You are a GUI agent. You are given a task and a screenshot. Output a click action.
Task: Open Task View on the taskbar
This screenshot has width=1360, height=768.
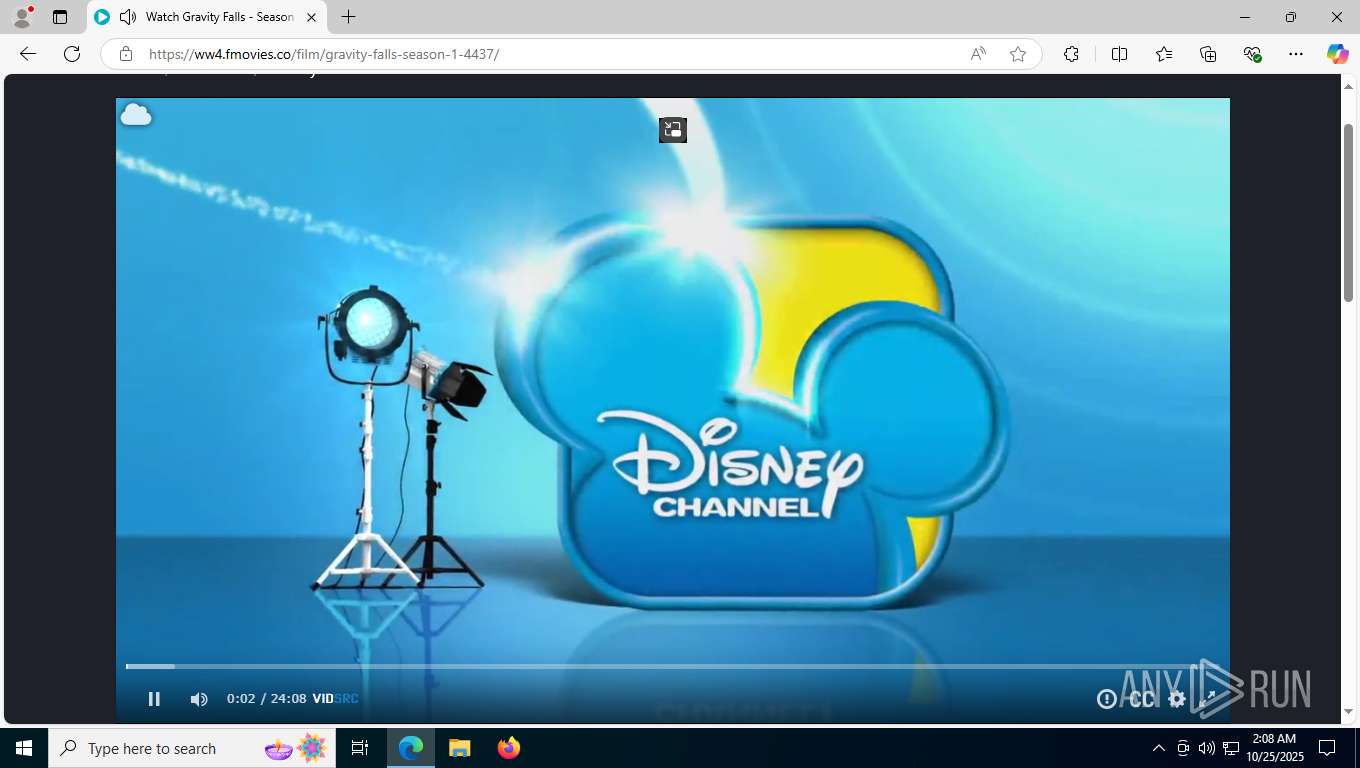pos(360,748)
